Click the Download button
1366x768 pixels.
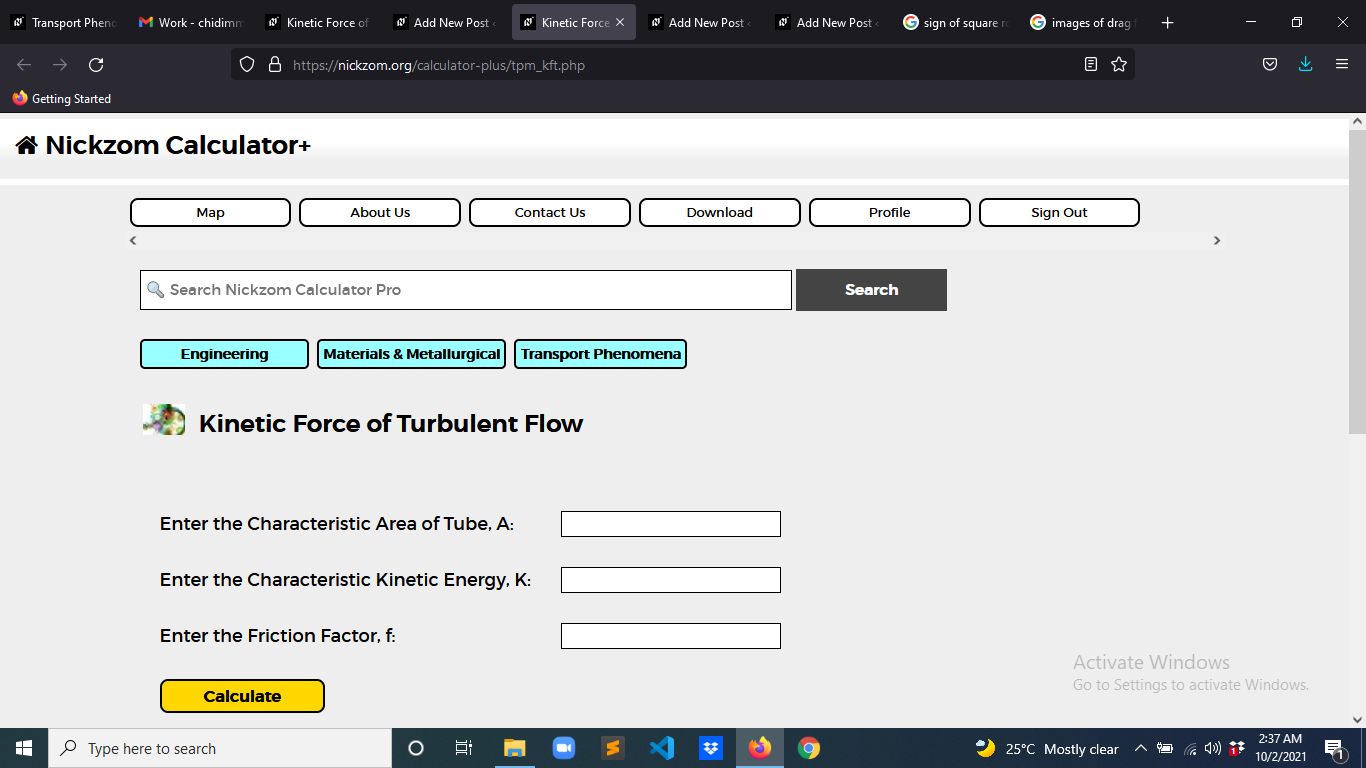click(720, 212)
